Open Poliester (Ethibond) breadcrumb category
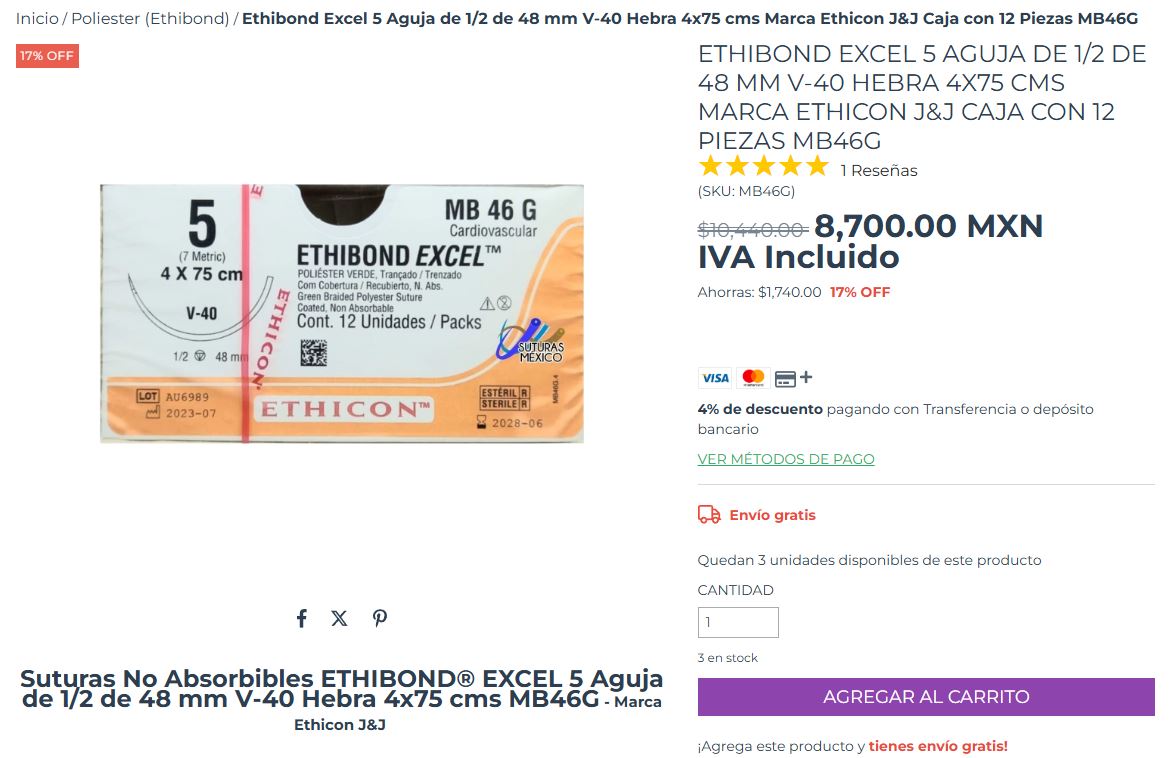Image resolution: width=1174 pixels, height=758 pixels. 150,19
